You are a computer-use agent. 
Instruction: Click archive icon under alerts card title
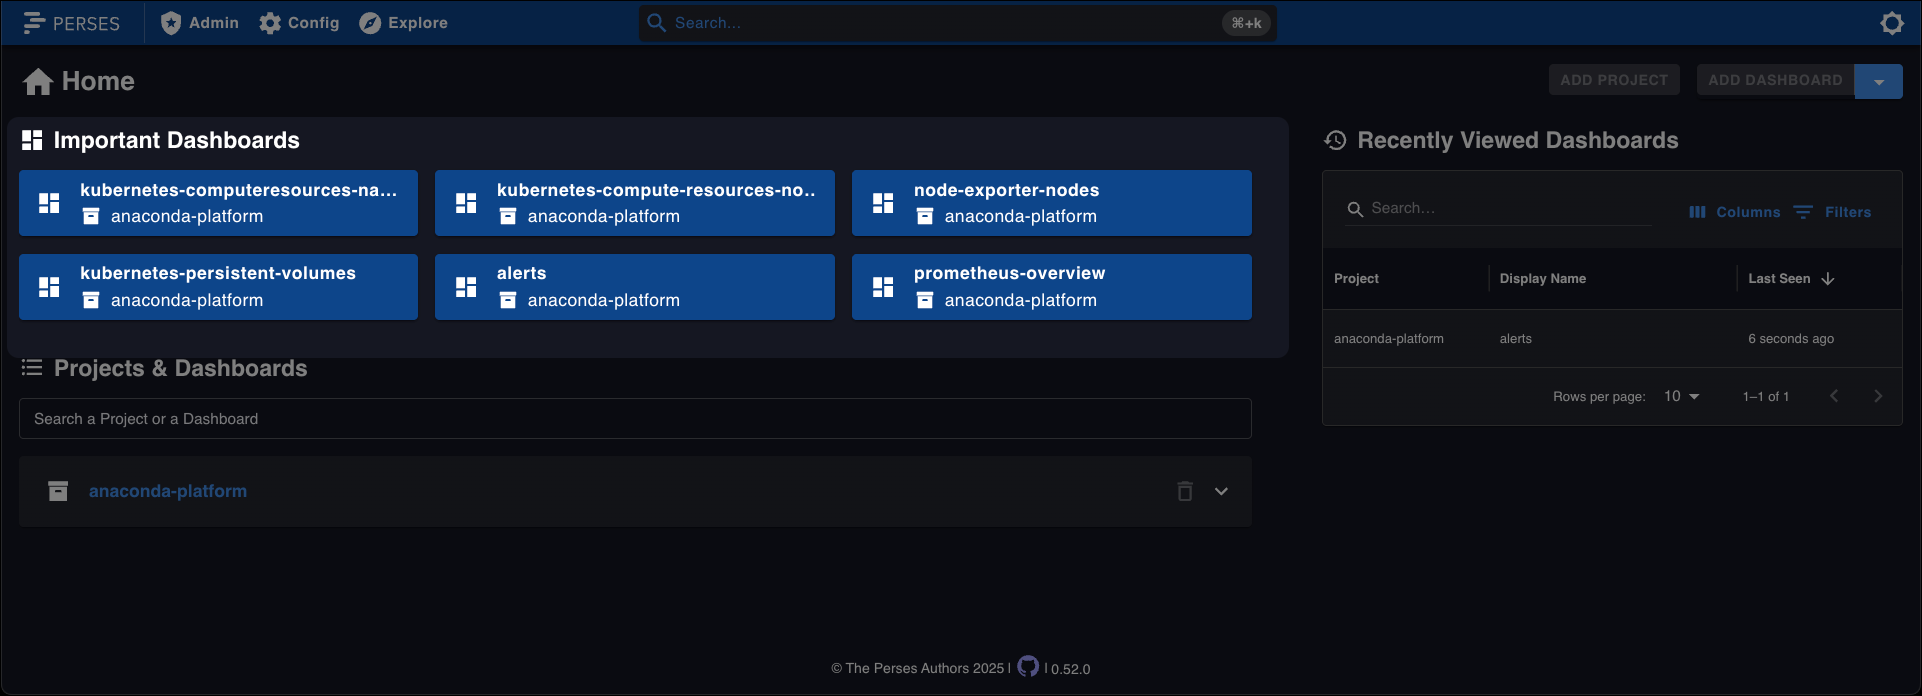pyautogui.click(x=508, y=300)
